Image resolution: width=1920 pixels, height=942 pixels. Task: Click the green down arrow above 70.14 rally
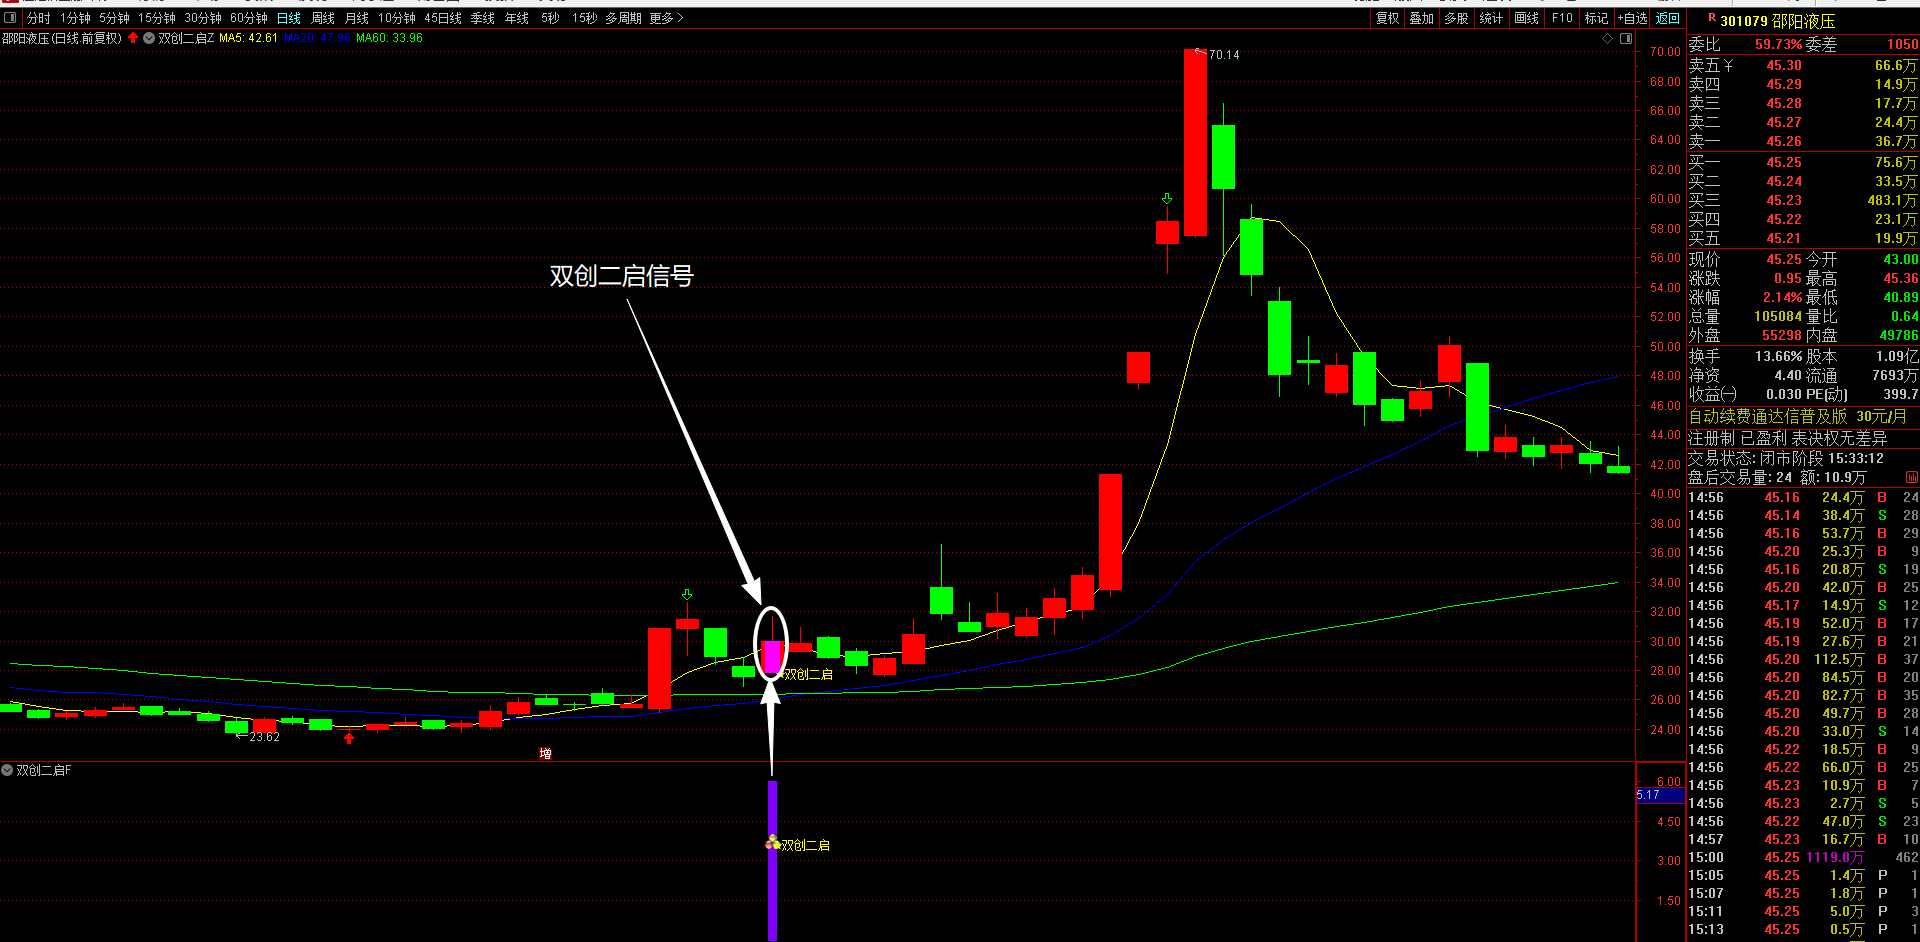[1167, 199]
